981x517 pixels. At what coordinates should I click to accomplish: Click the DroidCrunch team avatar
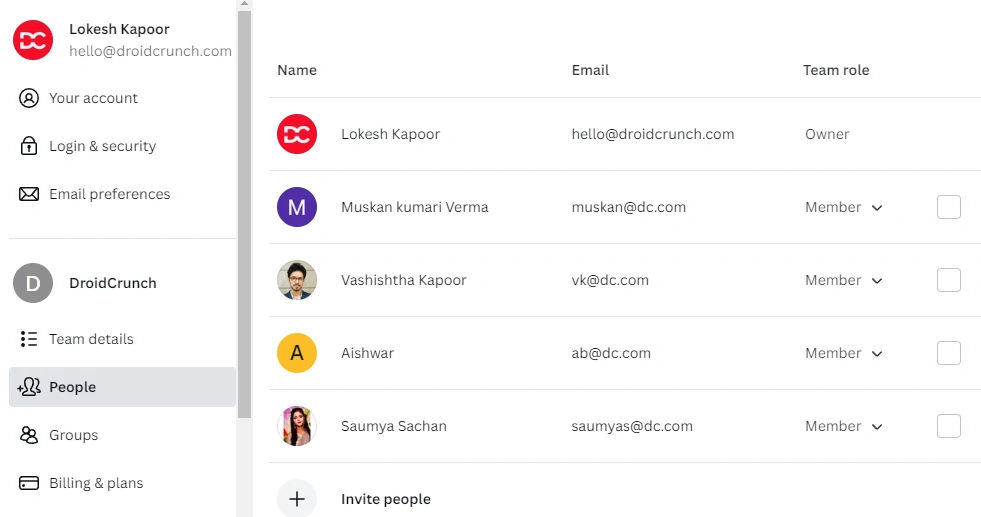33,283
